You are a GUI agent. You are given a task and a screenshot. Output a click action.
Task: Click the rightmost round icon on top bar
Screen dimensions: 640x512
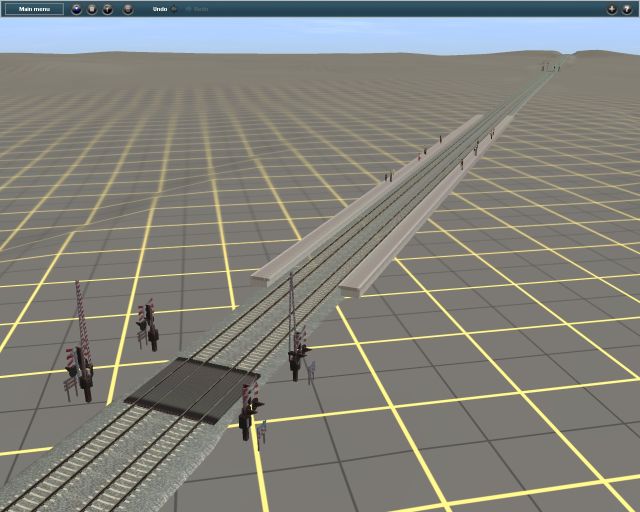[x=627, y=9]
